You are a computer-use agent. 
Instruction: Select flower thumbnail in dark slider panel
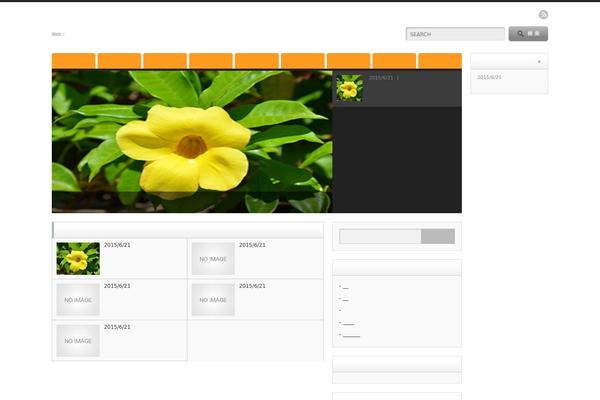point(349,88)
